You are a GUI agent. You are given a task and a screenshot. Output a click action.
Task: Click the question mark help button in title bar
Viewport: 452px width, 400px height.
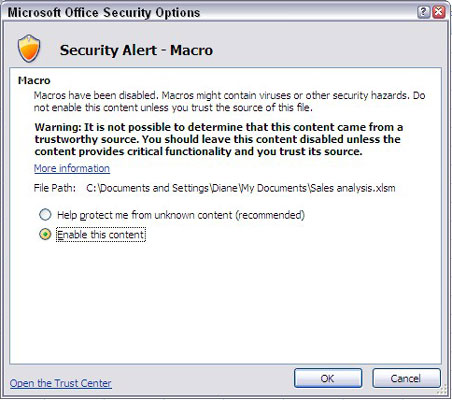[423, 12]
